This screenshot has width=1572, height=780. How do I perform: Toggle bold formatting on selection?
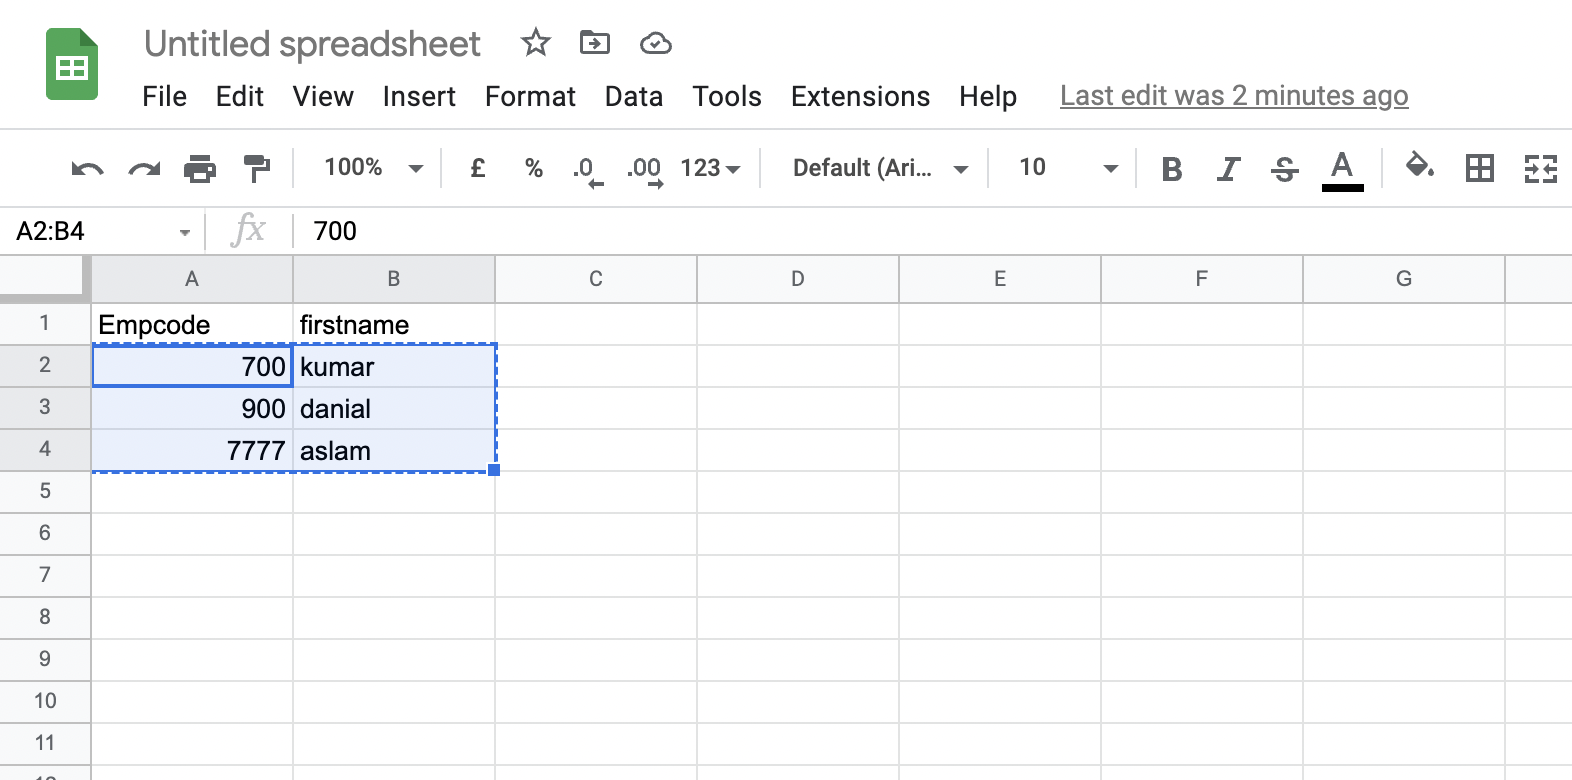(1171, 168)
